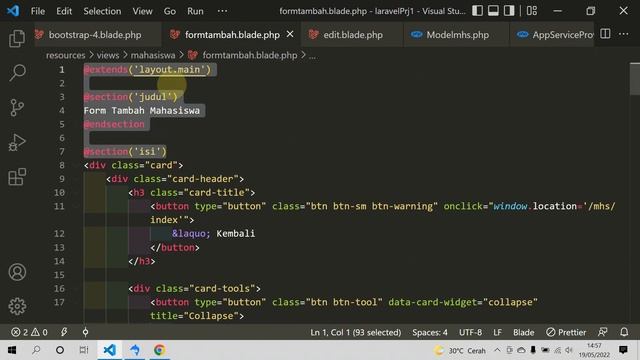Viewport: 640px width, 360px height.
Task: Open the Source Control view
Action: [17, 107]
